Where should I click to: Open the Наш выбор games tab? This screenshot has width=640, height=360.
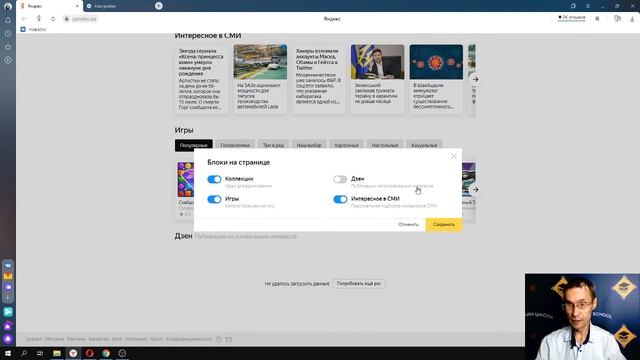(309, 145)
